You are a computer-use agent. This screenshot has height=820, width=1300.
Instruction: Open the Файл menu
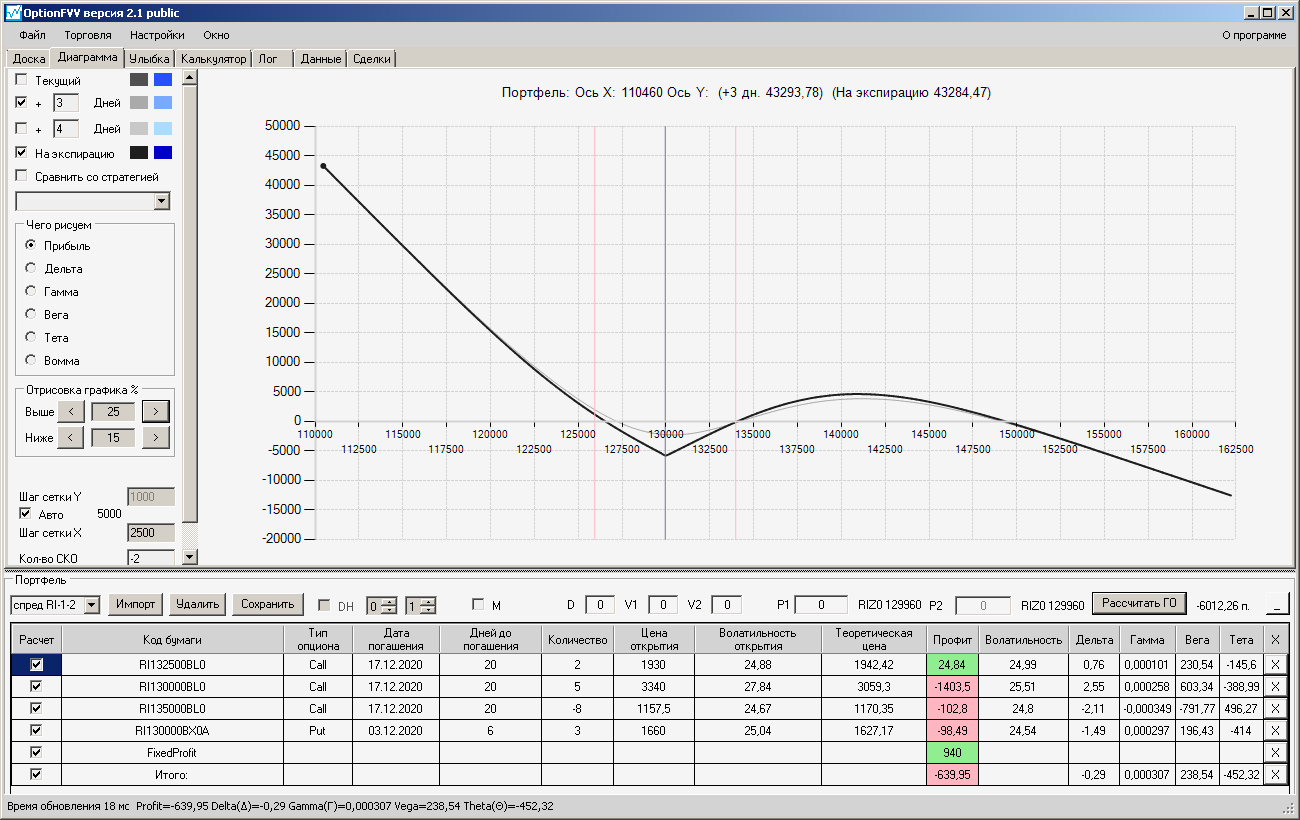pos(32,35)
